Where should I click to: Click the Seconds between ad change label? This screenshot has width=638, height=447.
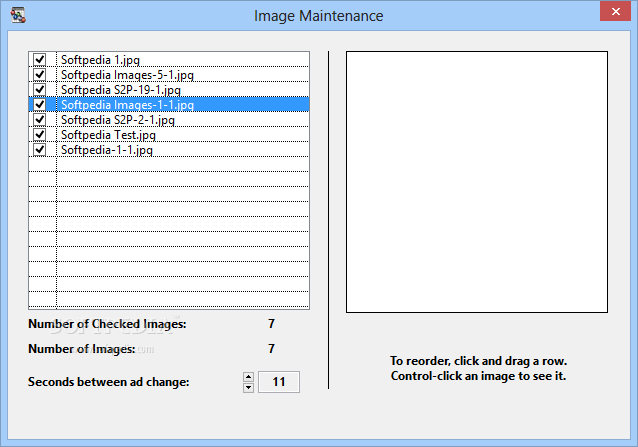point(109,382)
